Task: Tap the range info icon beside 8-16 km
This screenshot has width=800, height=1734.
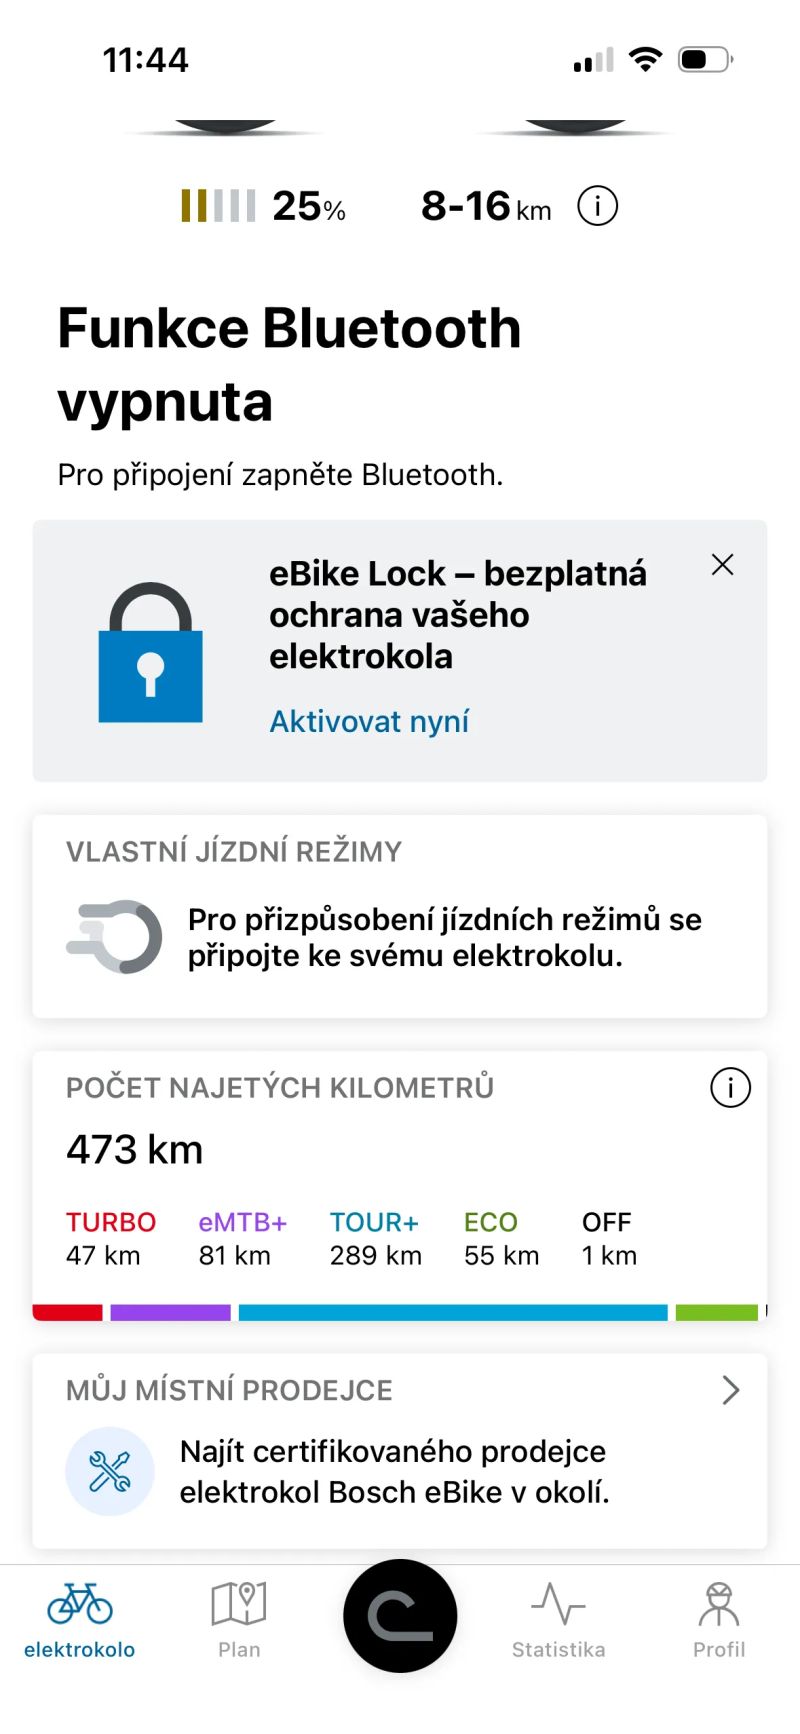Action: coord(598,206)
